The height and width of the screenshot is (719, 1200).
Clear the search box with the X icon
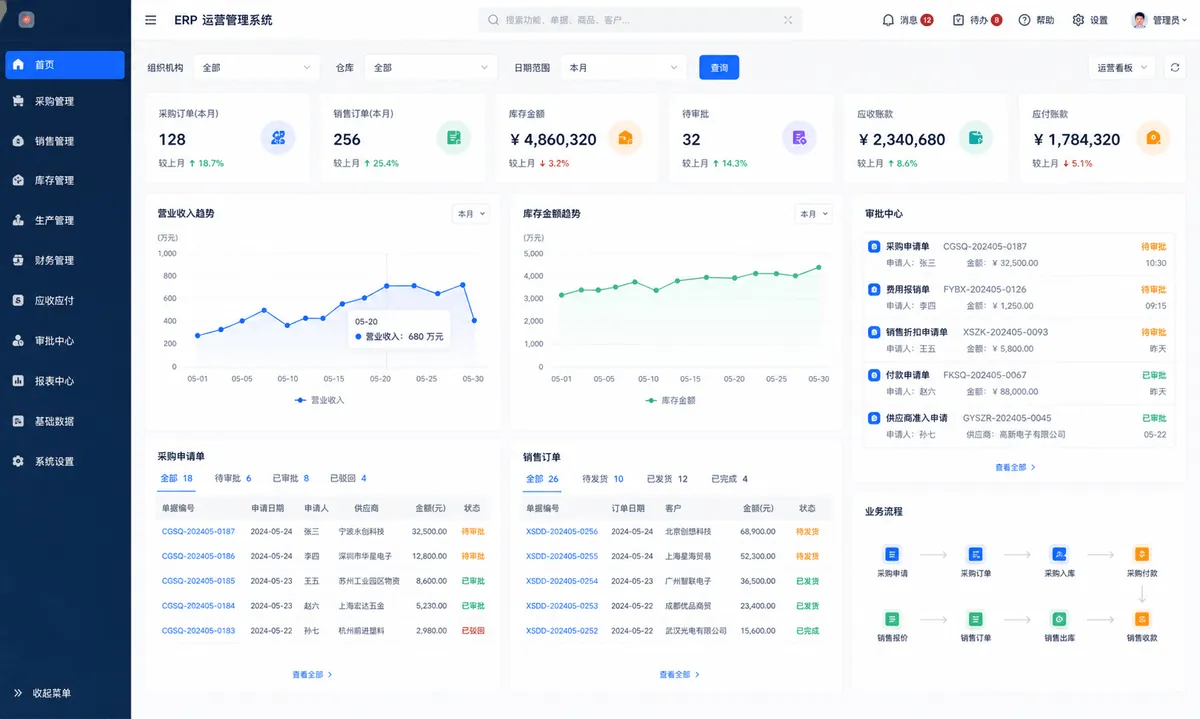788,20
